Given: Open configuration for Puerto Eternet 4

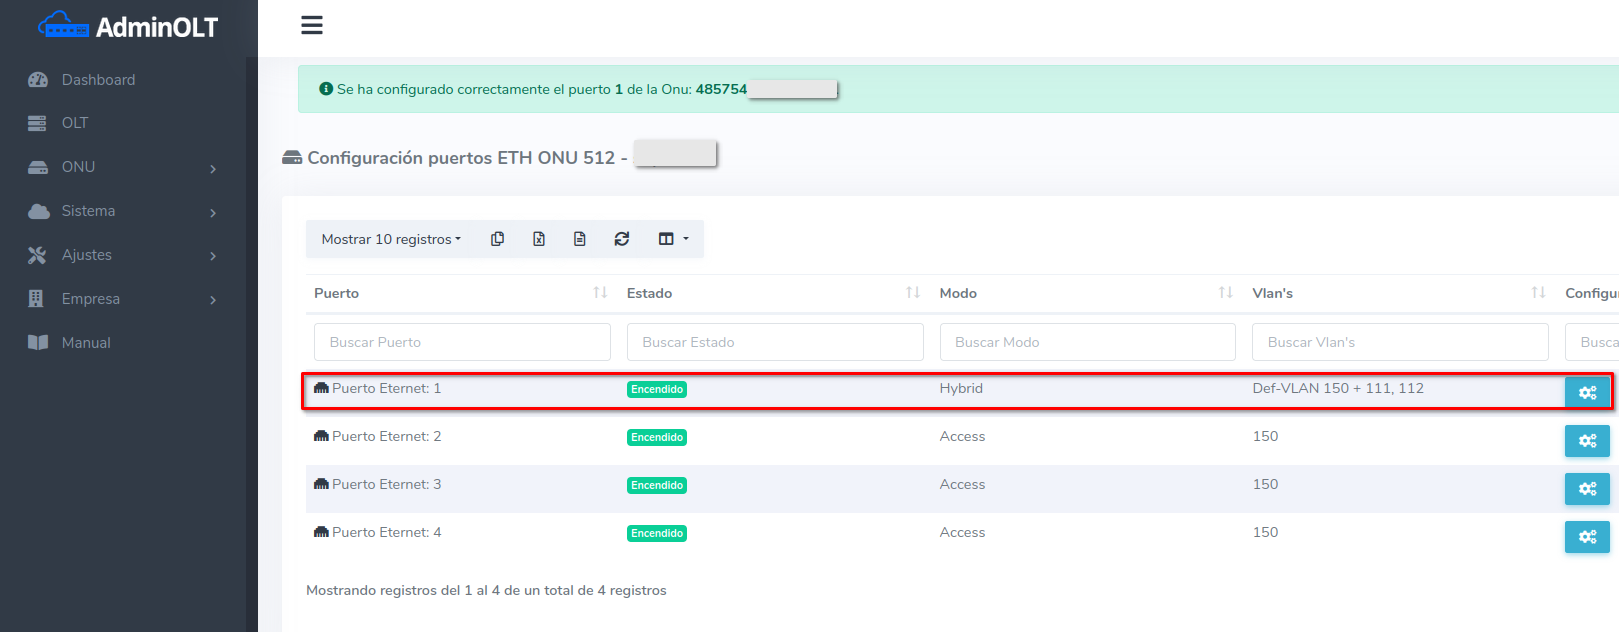Looking at the screenshot, I should (1587, 537).
